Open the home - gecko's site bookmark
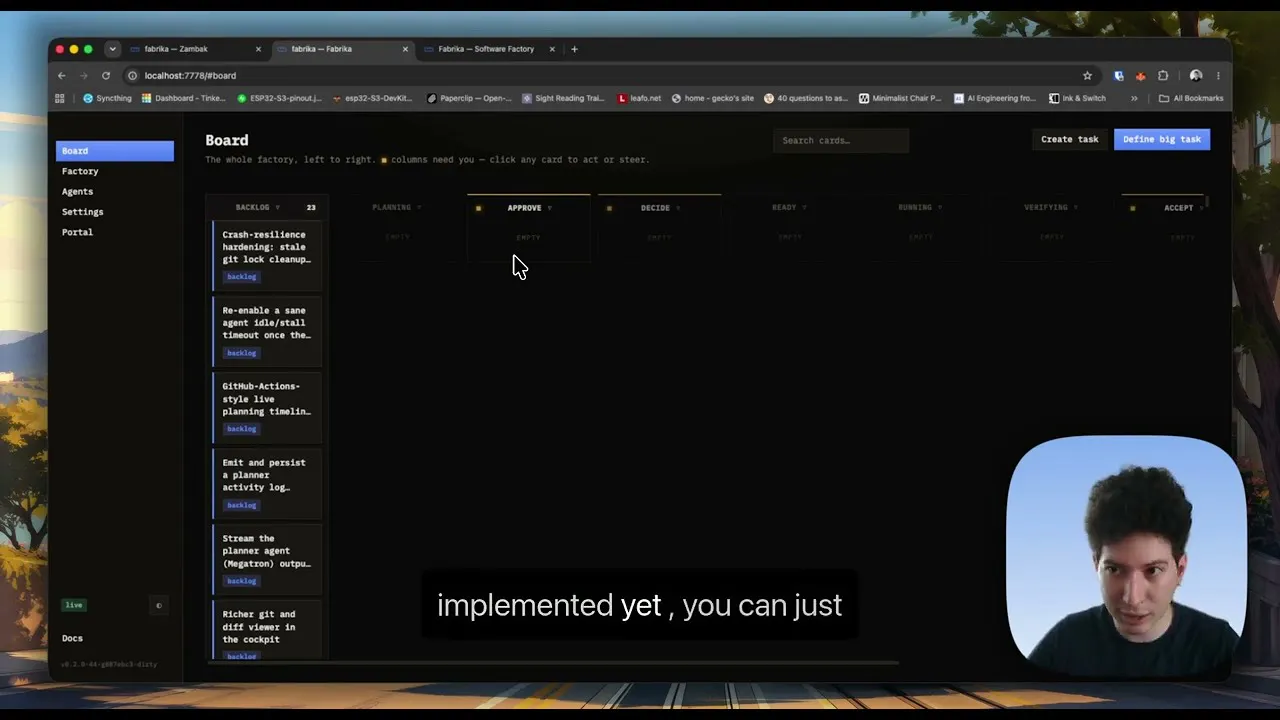 point(713,98)
